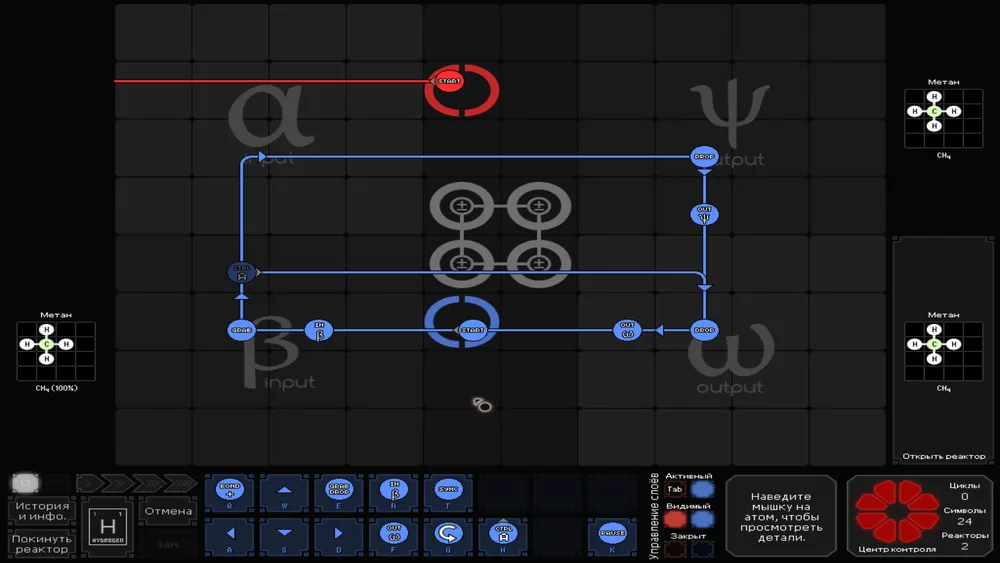Click the bottom-right bonder on the grid
This screenshot has height=563, width=1000.
(539, 263)
